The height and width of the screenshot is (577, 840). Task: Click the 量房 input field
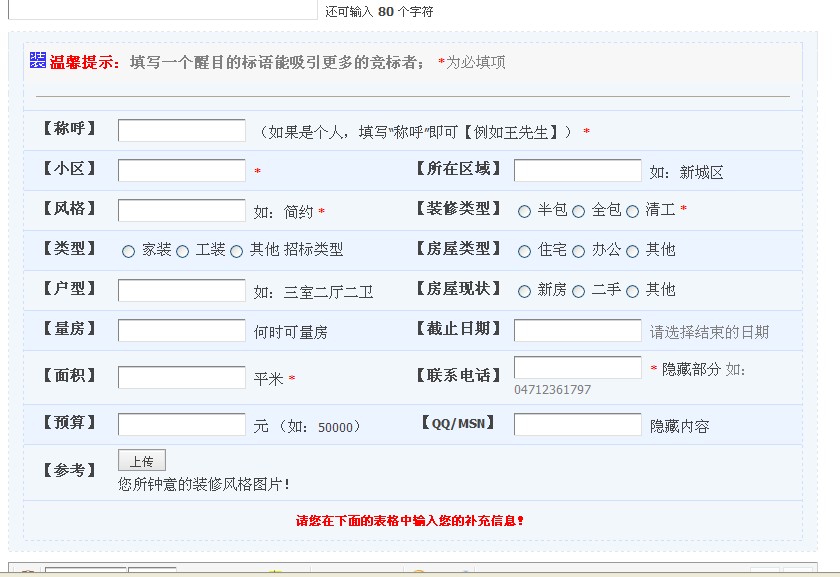point(182,331)
